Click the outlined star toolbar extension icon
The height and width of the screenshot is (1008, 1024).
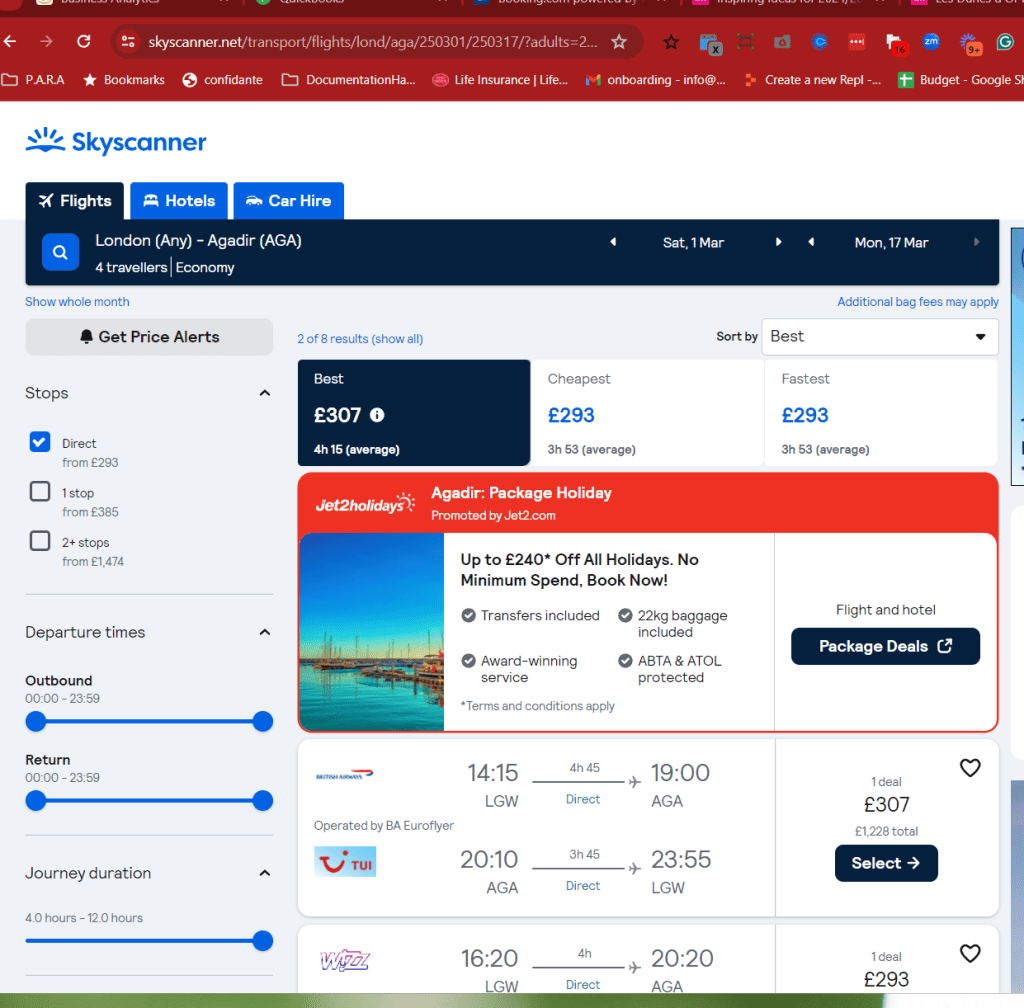671,42
